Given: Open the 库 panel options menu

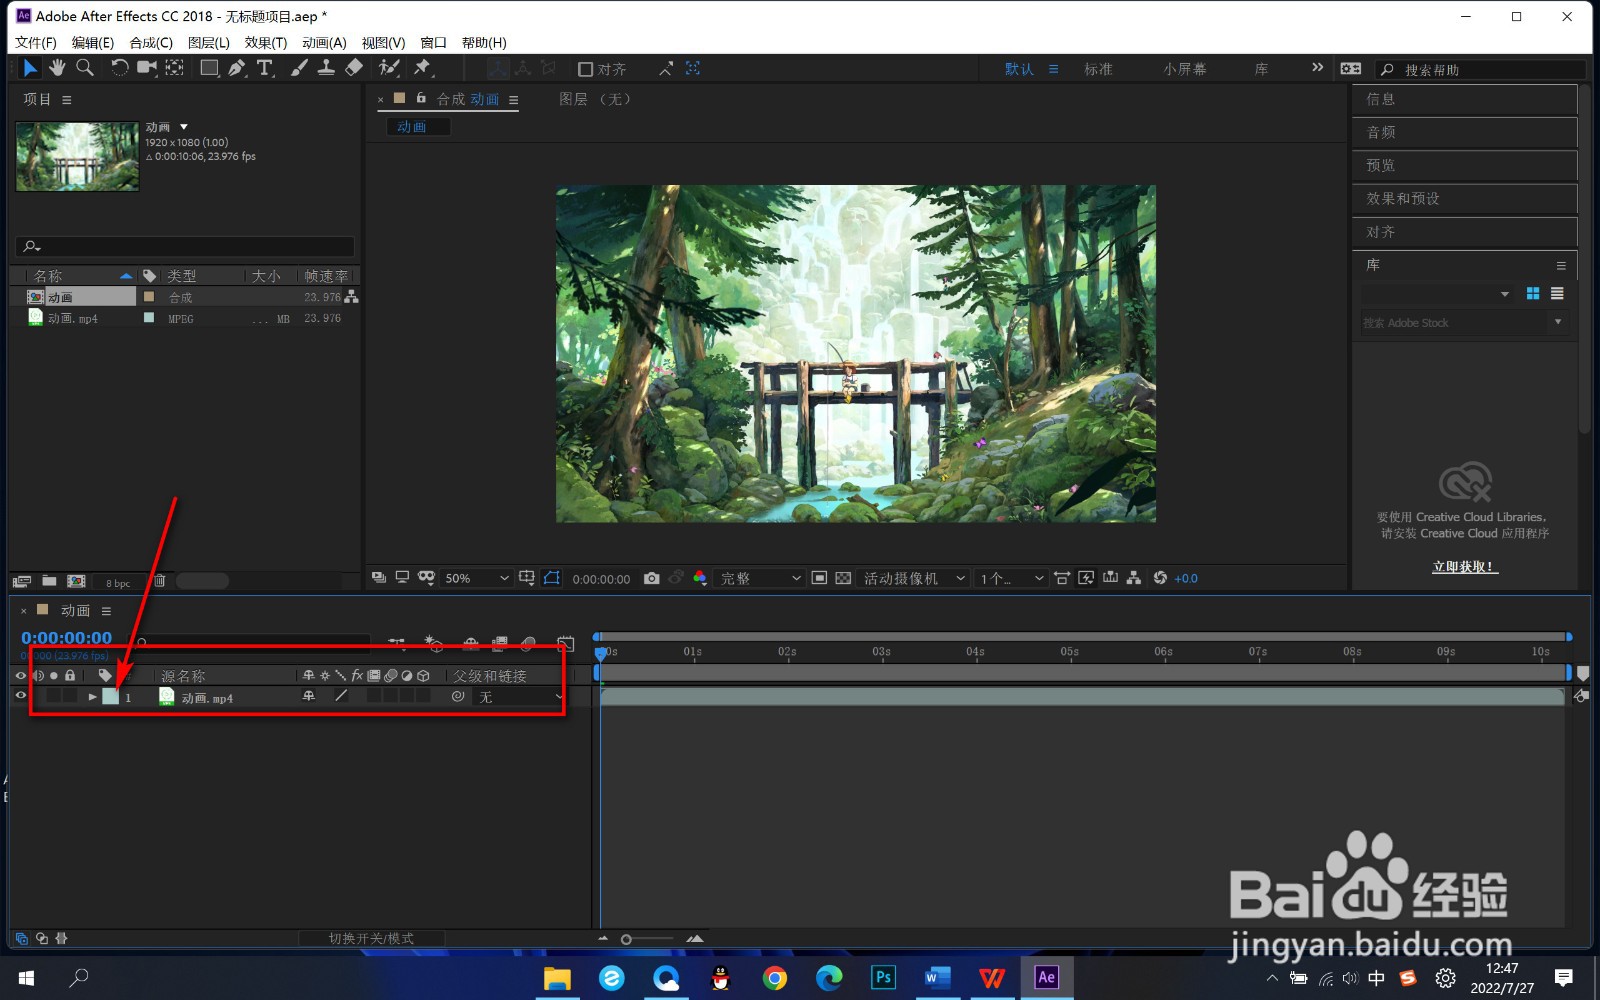Looking at the screenshot, I should [1561, 265].
